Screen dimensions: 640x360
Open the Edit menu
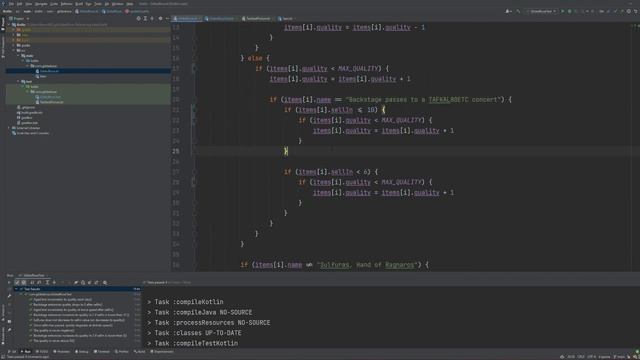click(19, 4)
